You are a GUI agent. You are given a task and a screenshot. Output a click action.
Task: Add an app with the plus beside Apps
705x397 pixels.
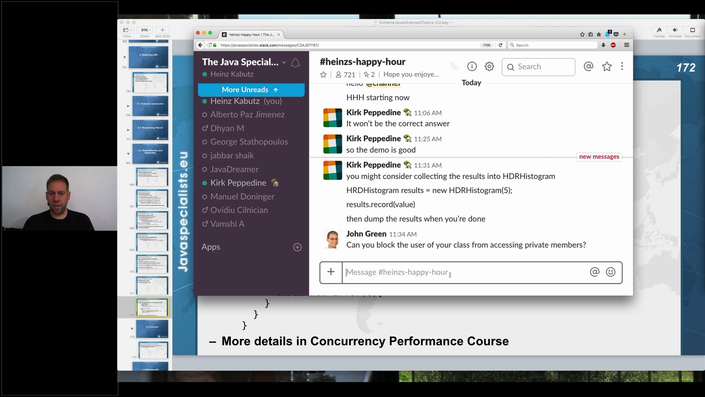click(x=297, y=247)
